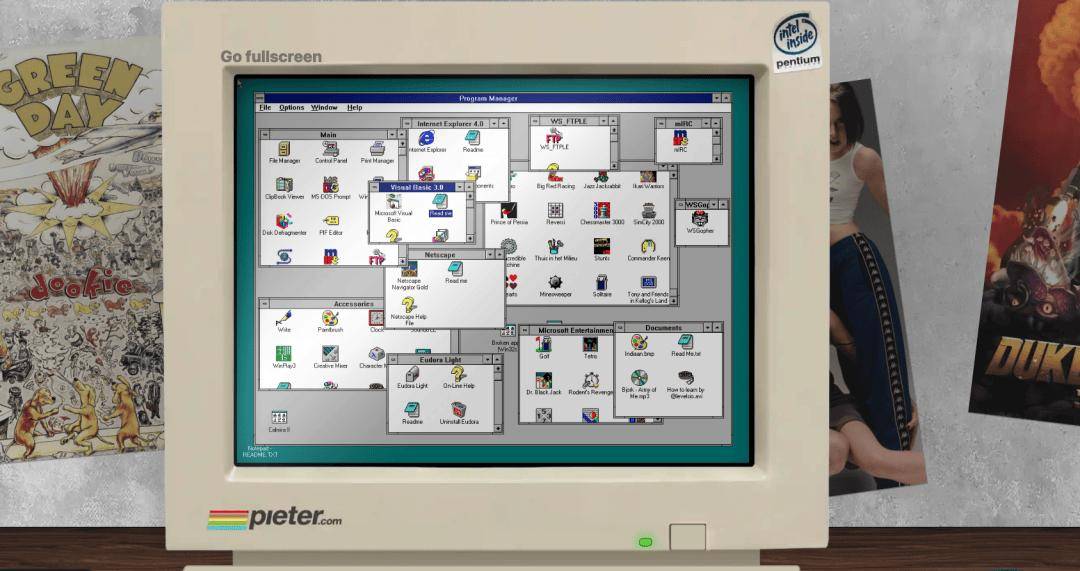Launch MS-DOS Prompt icon
Screen dimensions: 1080x571
(331, 188)
